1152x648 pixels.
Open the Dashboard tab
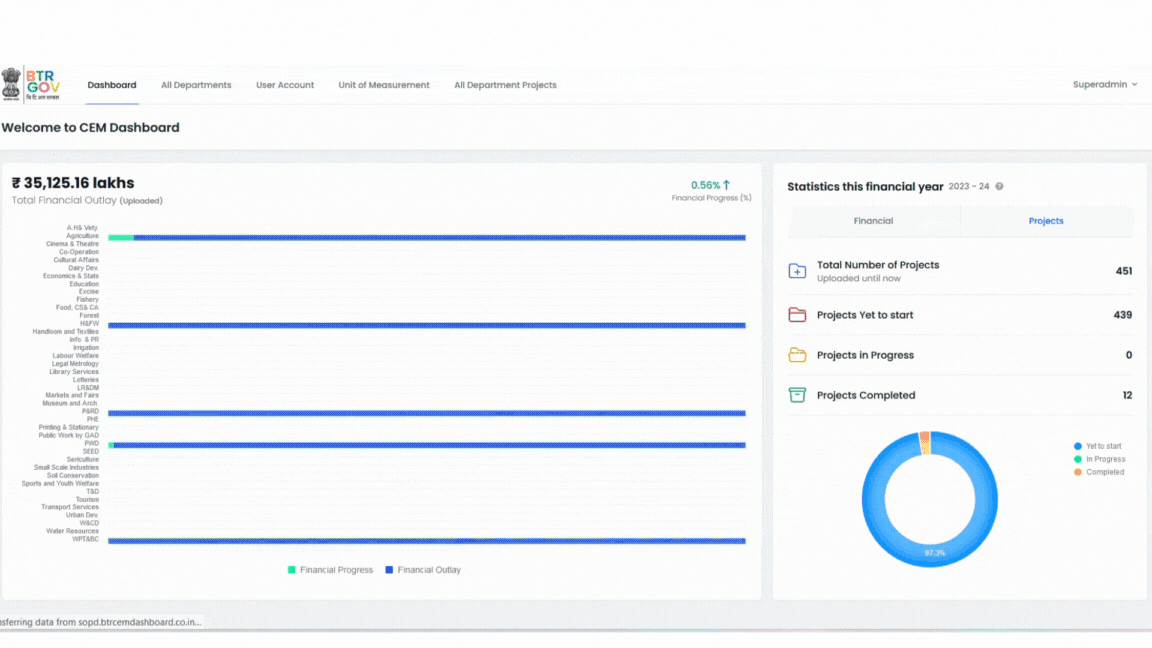[112, 85]
